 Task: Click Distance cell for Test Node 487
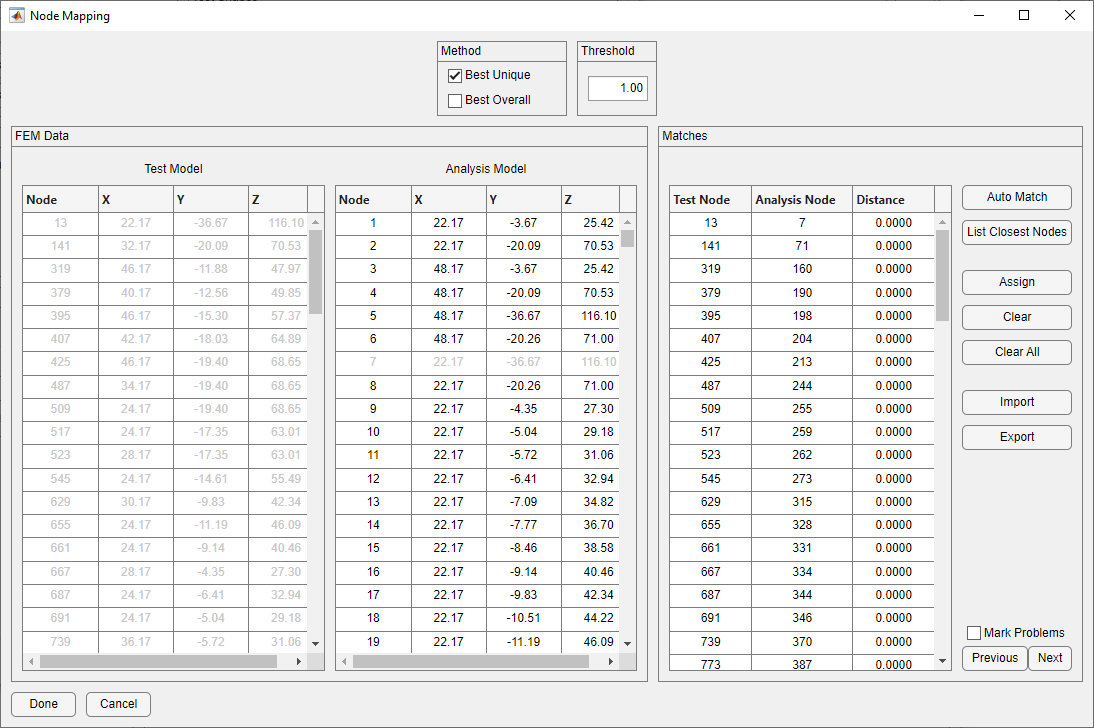tap(893, 386)
